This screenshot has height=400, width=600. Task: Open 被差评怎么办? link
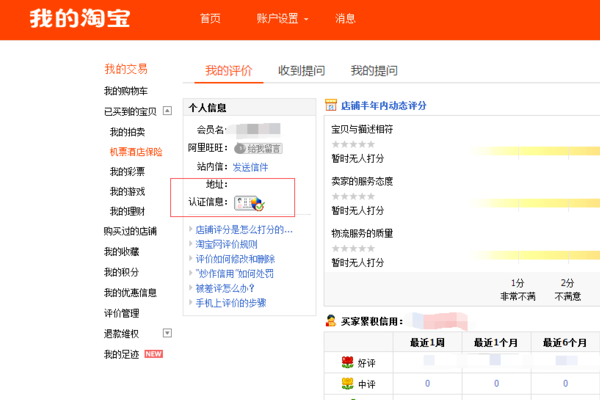pyautogui.click(x=225, y=288)
